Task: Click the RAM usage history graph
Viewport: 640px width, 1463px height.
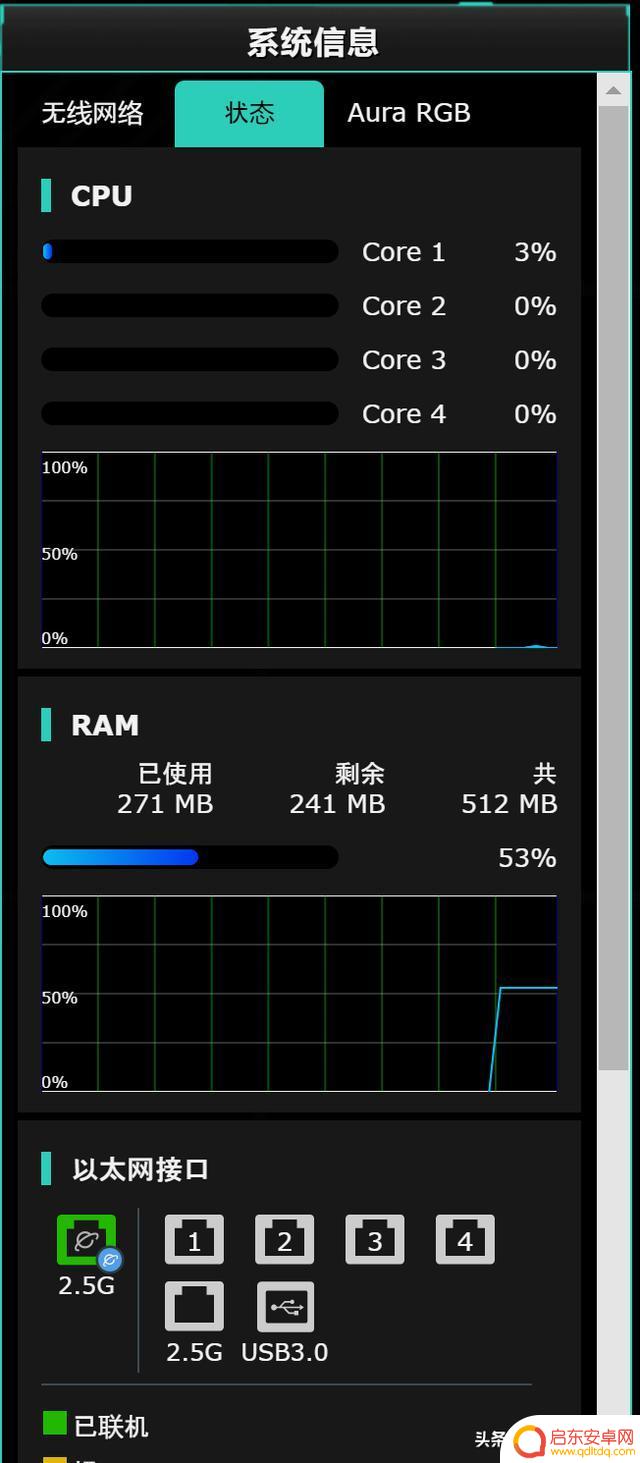Action: point(299,993)
